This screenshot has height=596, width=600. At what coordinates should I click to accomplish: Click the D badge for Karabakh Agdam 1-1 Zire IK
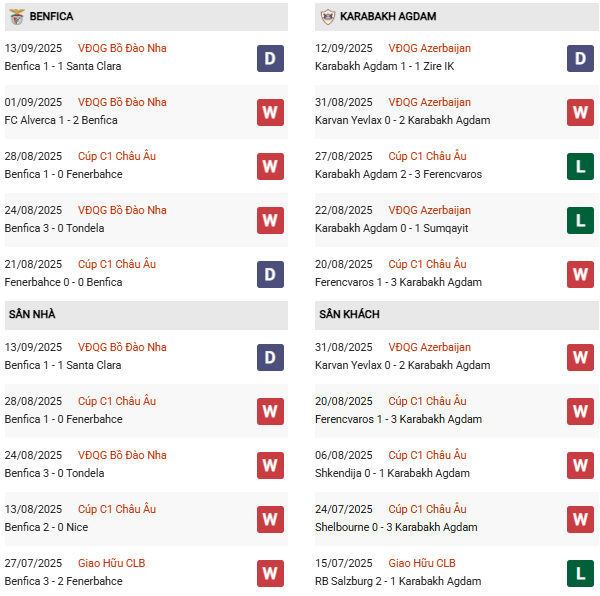click(580, 58)
